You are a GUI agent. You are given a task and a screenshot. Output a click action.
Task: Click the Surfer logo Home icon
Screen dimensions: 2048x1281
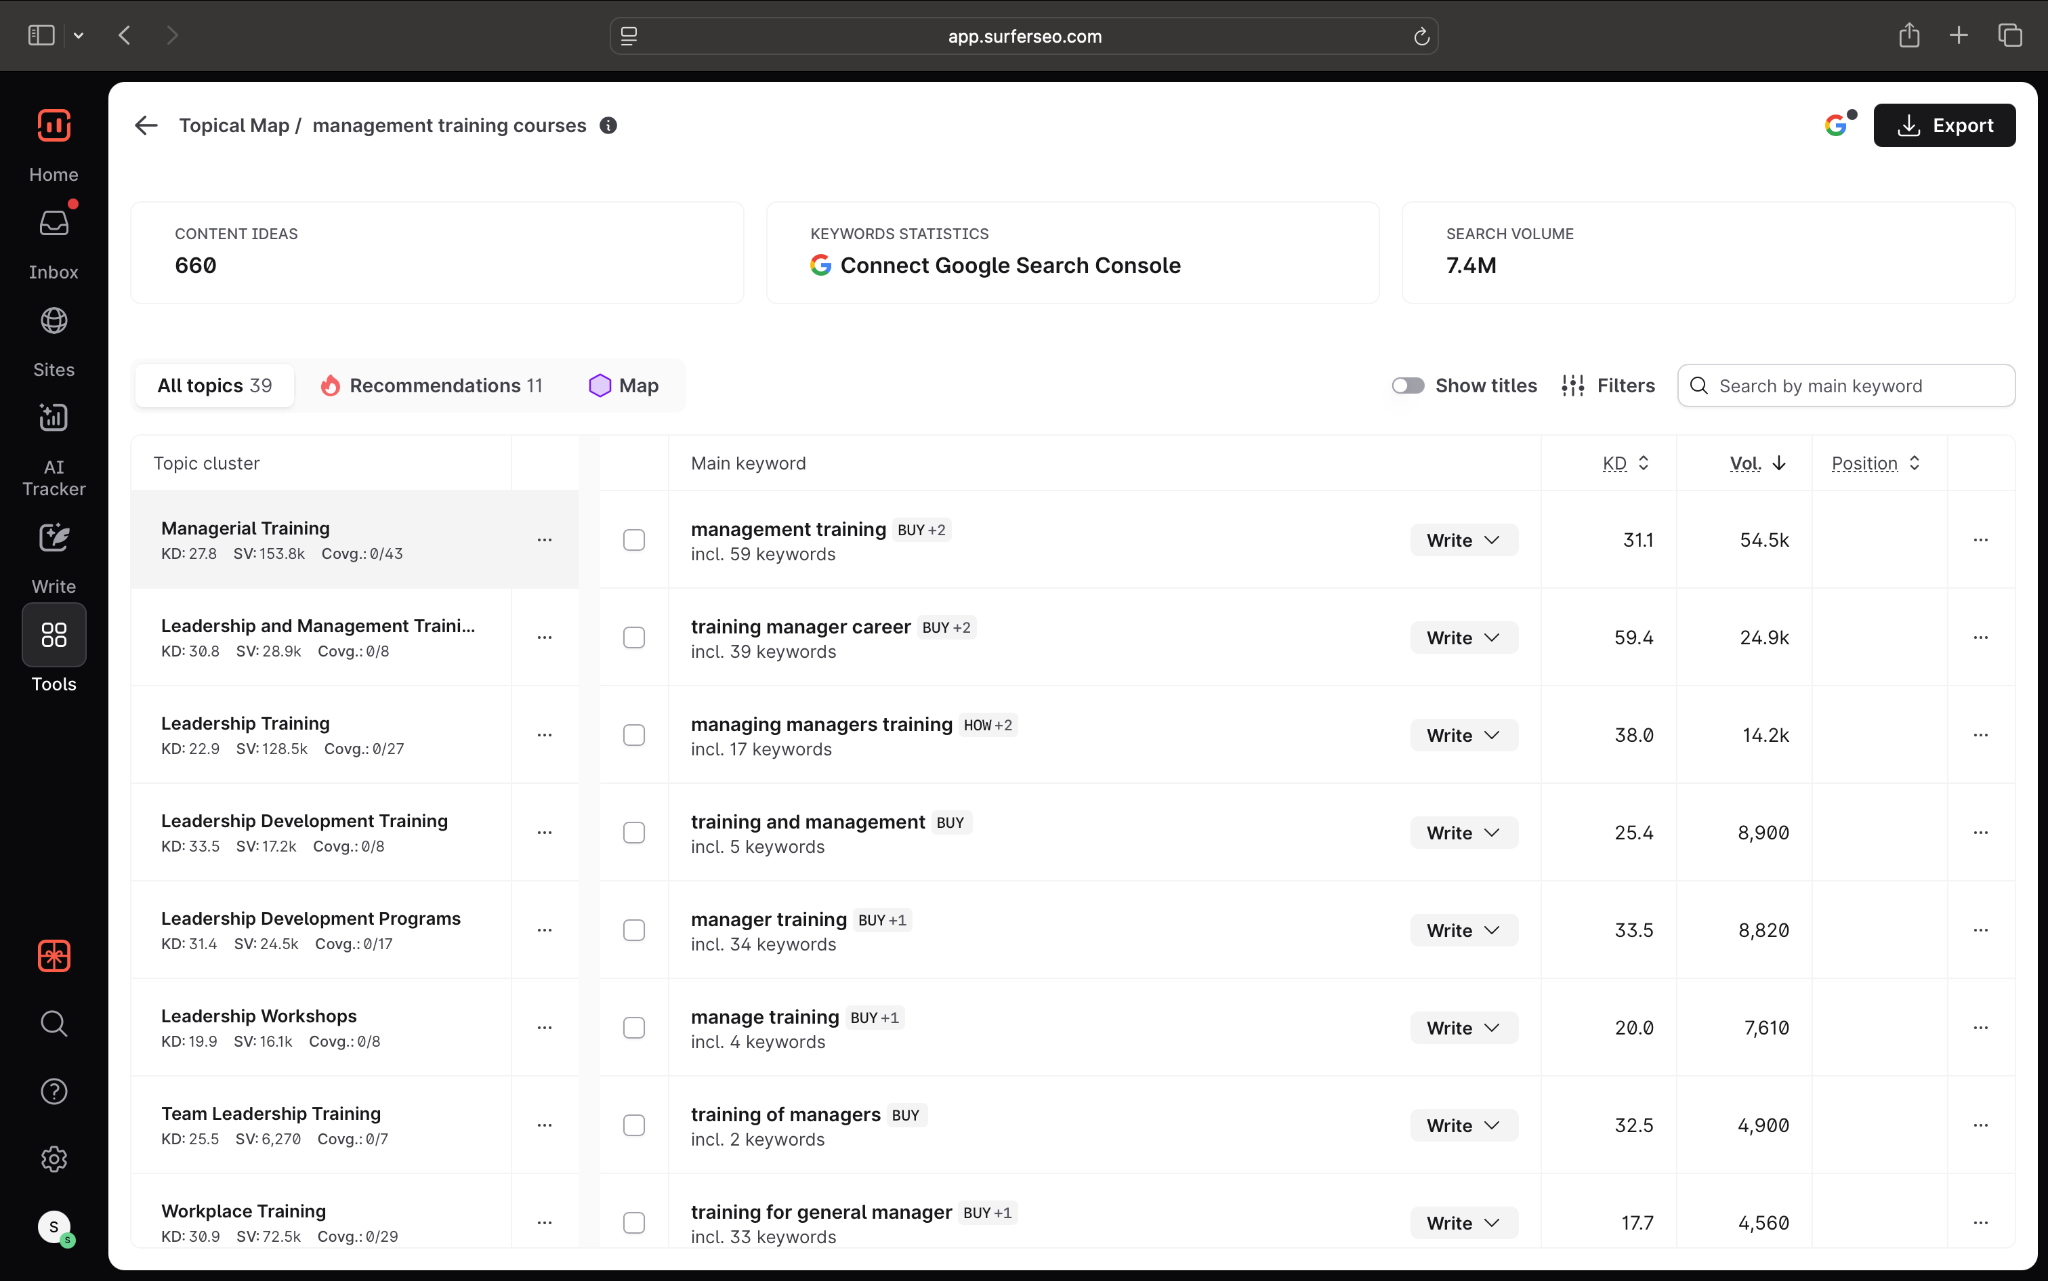pyautogui.click(x=54, y=127)
